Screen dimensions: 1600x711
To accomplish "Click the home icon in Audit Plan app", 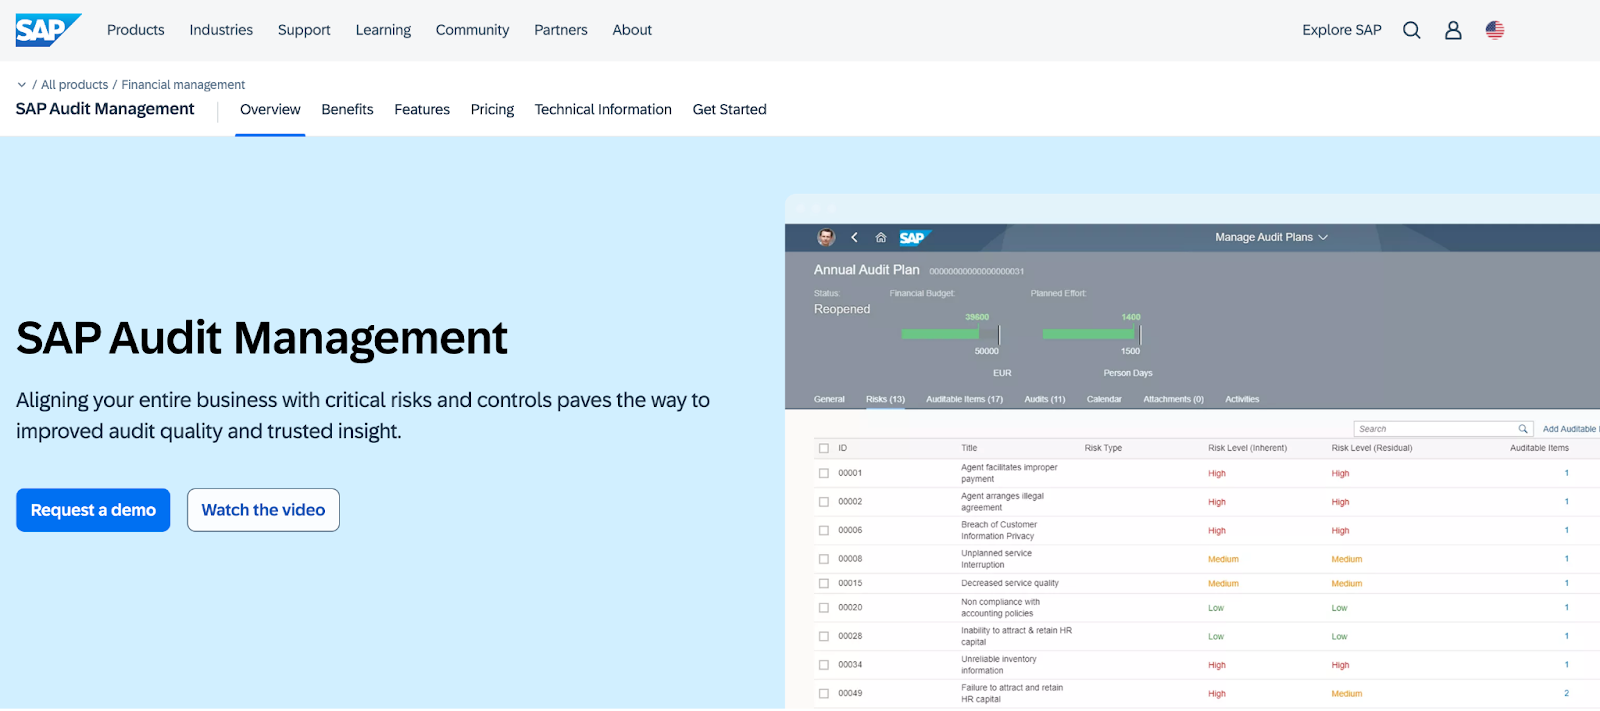I will [881, 237].
